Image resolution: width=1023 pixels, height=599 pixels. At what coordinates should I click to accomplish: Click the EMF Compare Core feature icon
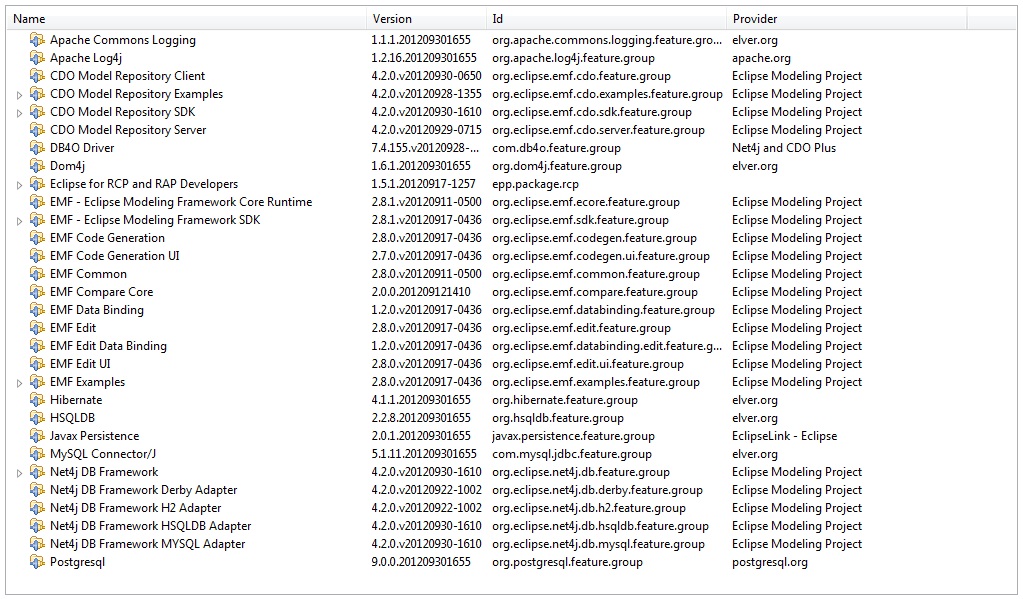pyautogui.click(x=37, y=292)
